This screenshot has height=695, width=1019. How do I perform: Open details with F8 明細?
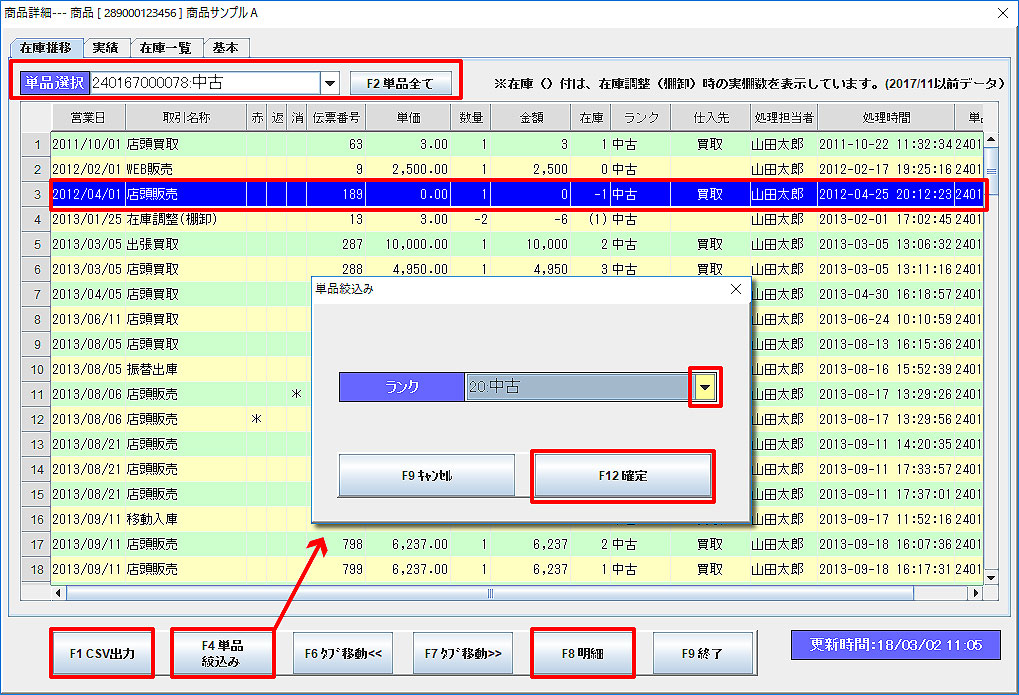[x=582, y=653]
